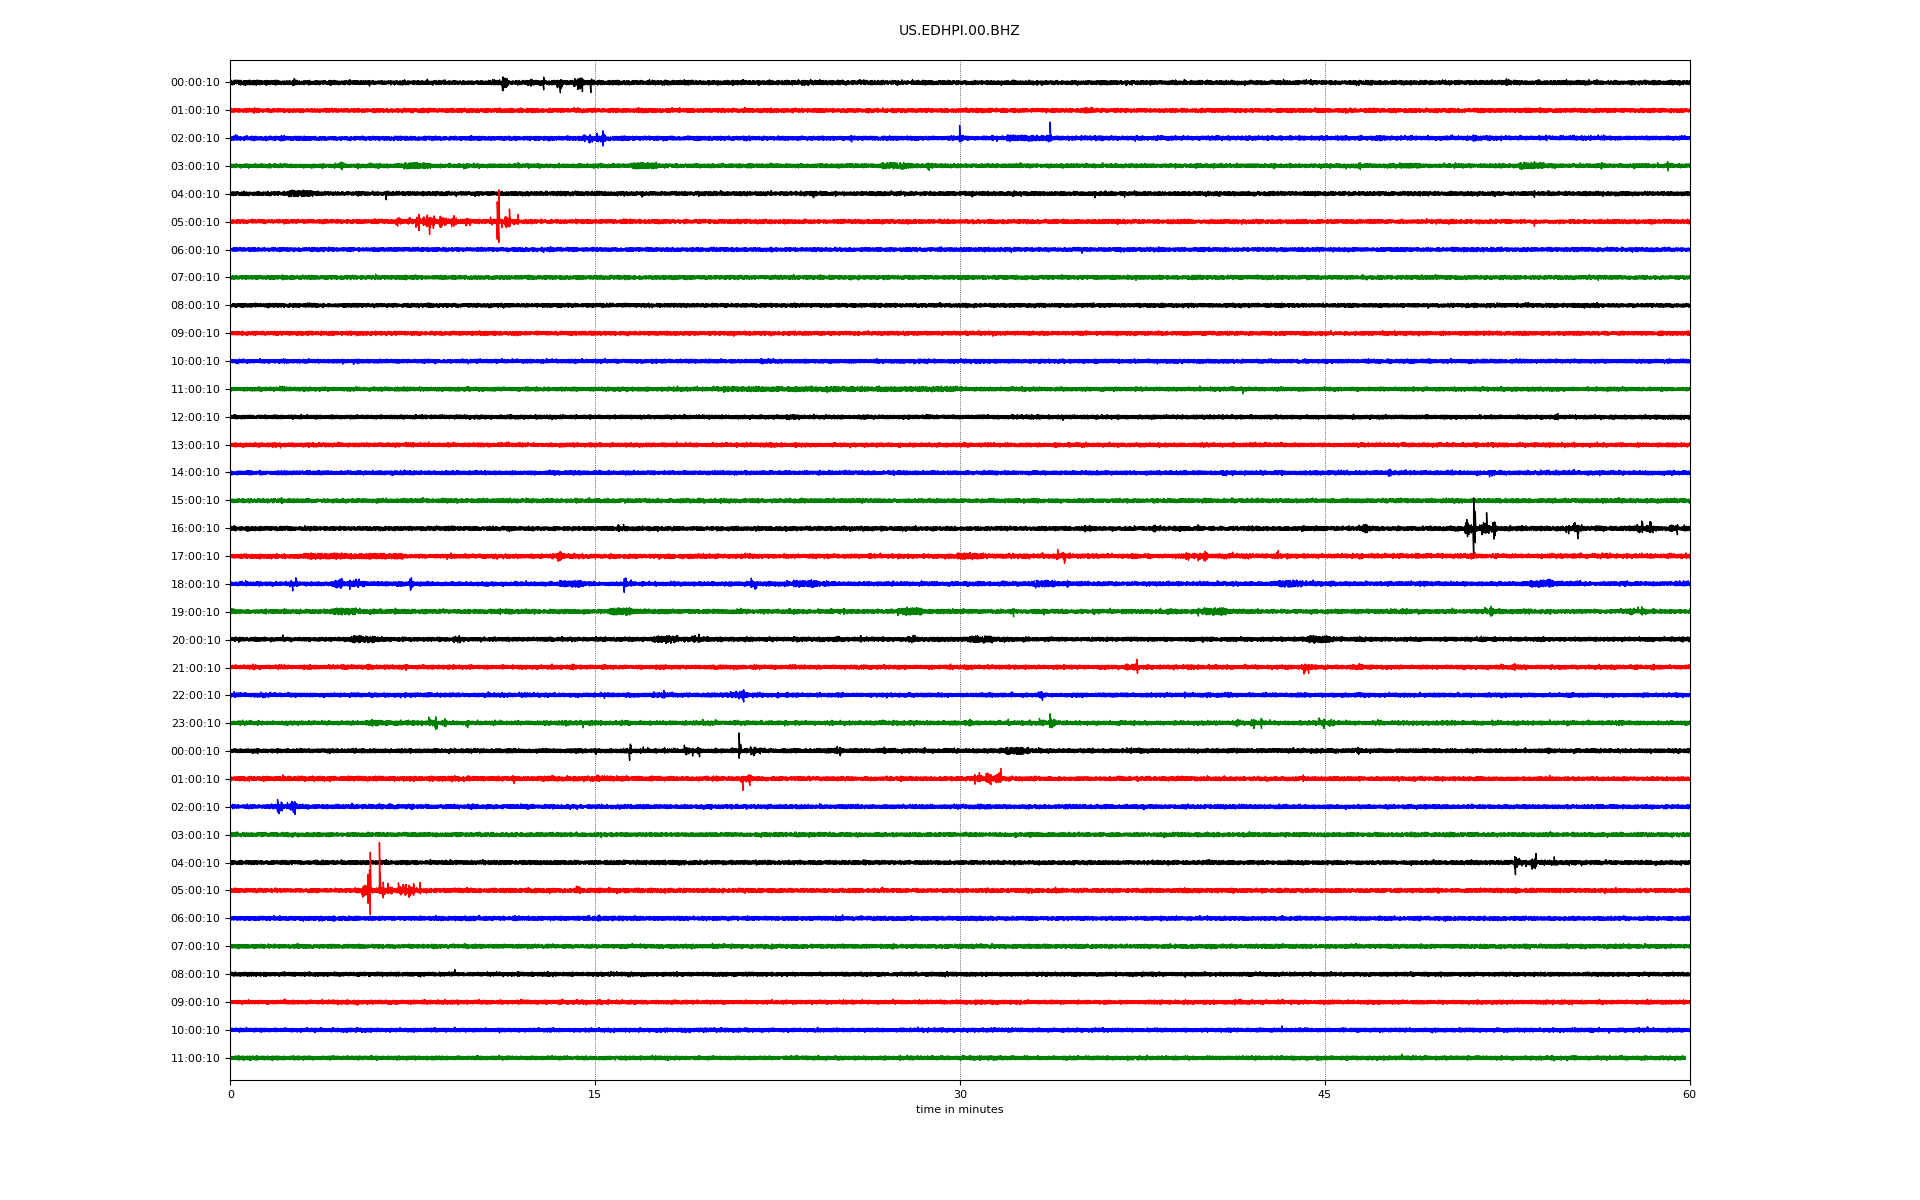Click the 0 minute x-axis tick label
The image size is (1920, 1200).
click(231, 1094)
